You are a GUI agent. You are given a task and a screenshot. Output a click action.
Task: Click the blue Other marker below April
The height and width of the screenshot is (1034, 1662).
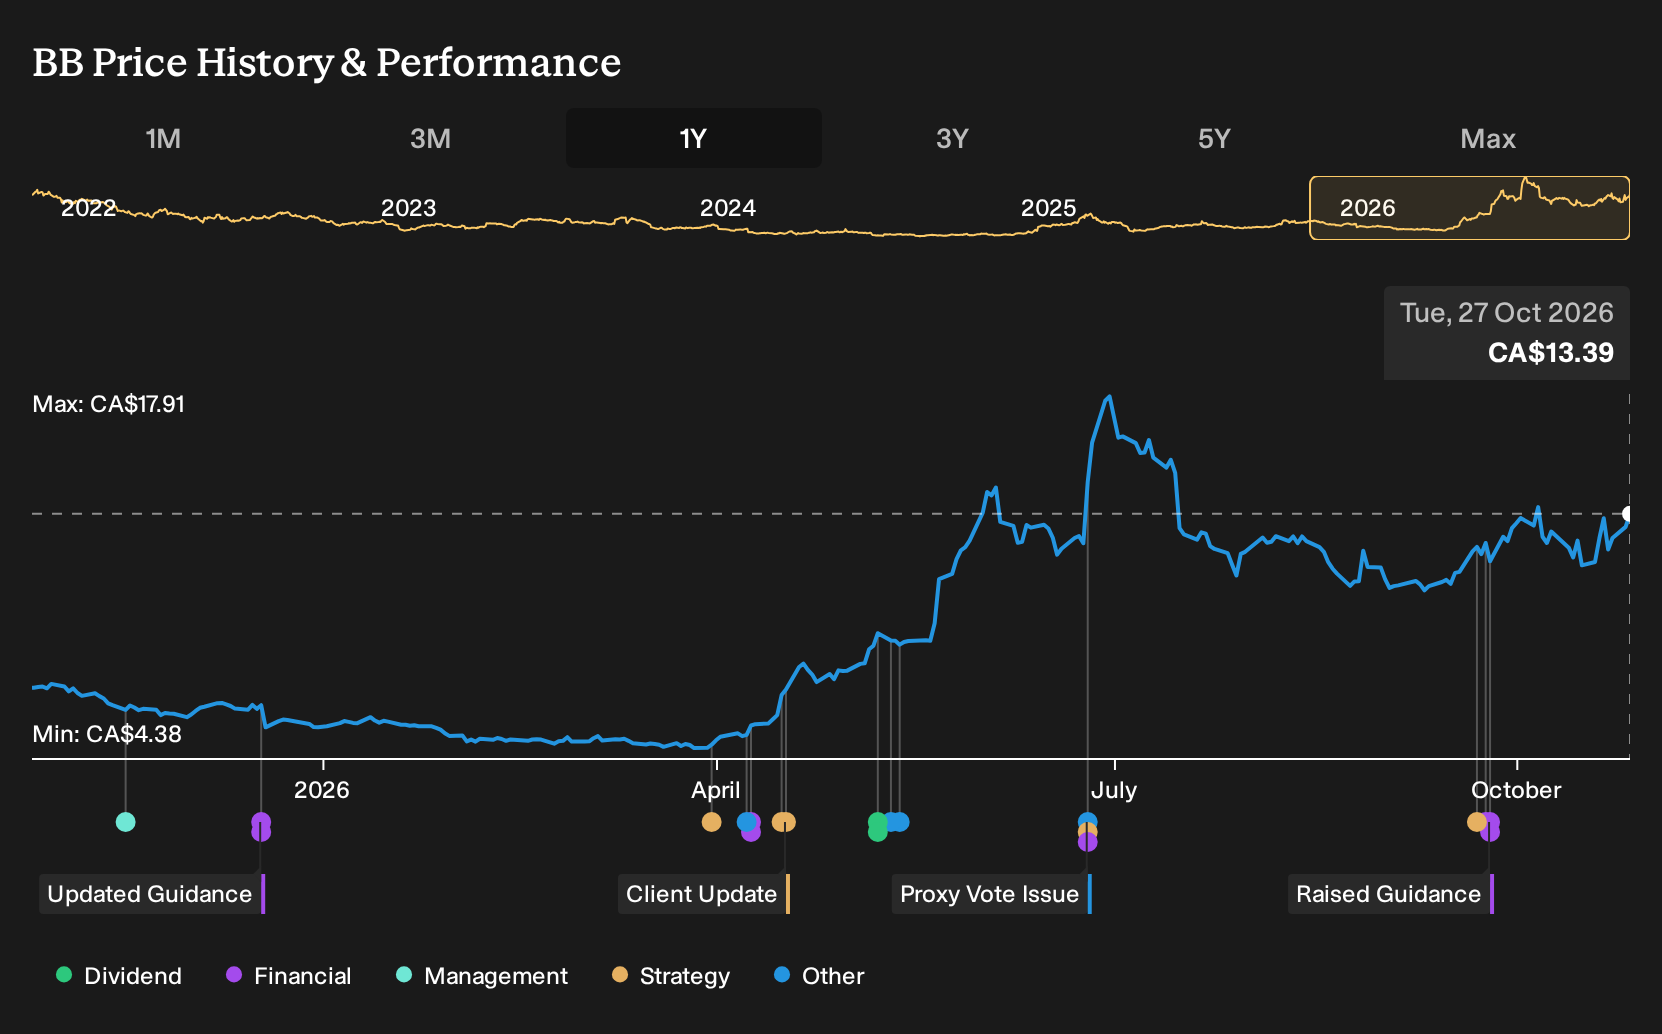point(746,822)
